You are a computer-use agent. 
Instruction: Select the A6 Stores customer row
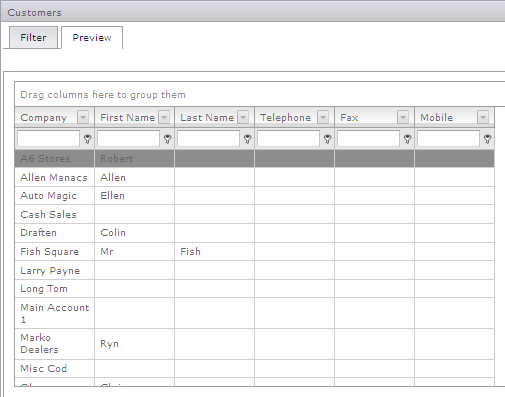[254, 158]
